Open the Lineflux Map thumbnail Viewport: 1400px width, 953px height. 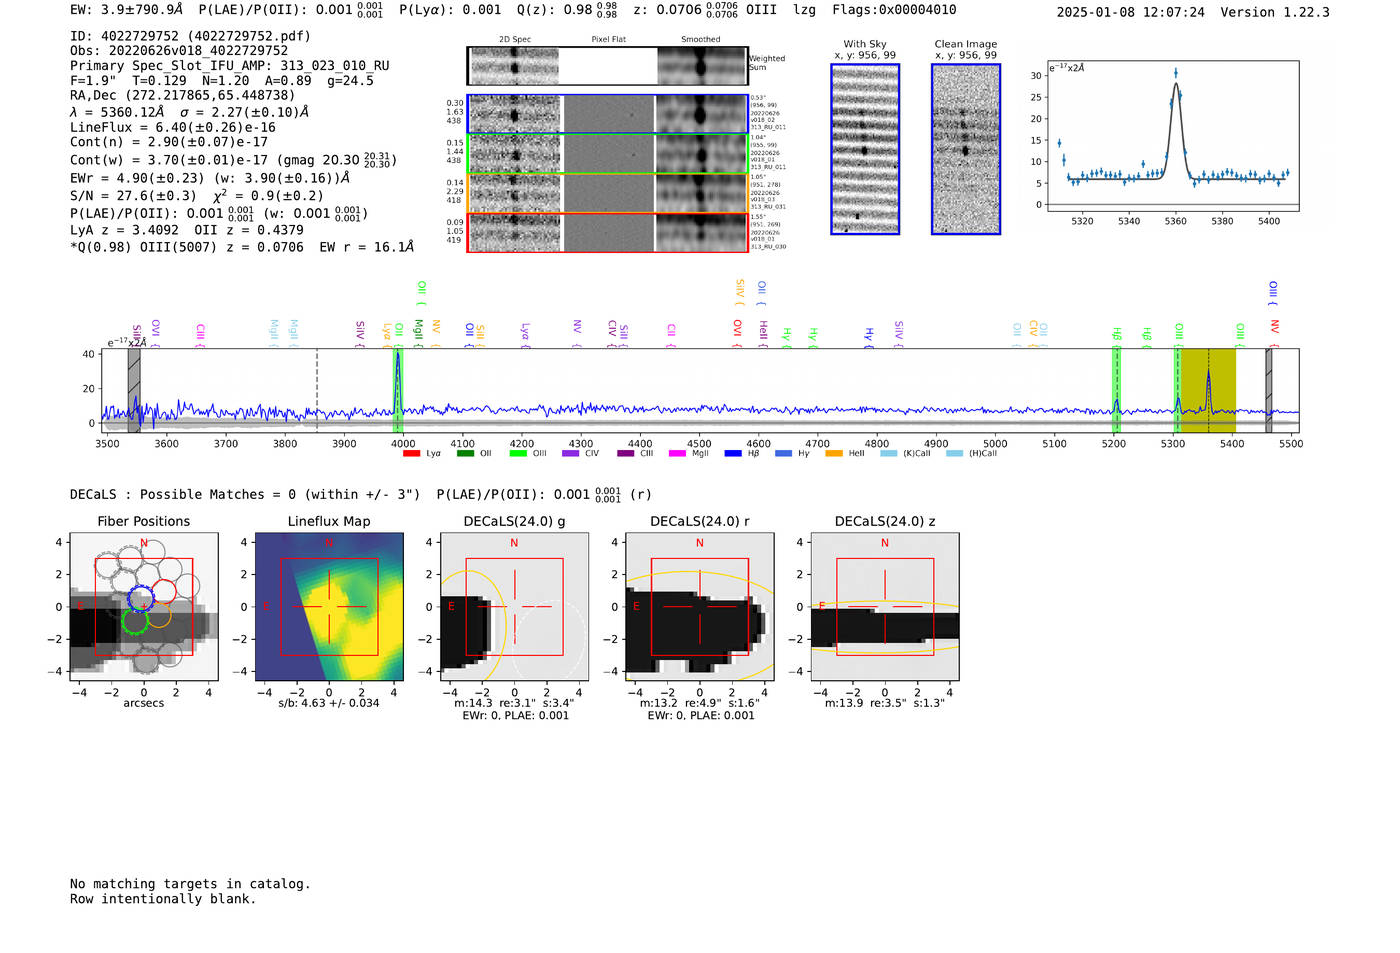(329, 607)
